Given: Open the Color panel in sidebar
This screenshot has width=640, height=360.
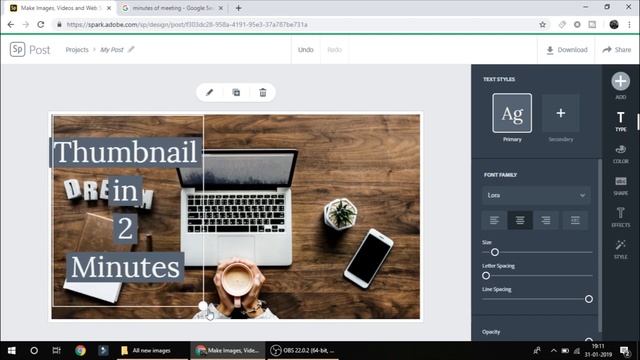Looking at the screenshot, I should coord(620,153).
